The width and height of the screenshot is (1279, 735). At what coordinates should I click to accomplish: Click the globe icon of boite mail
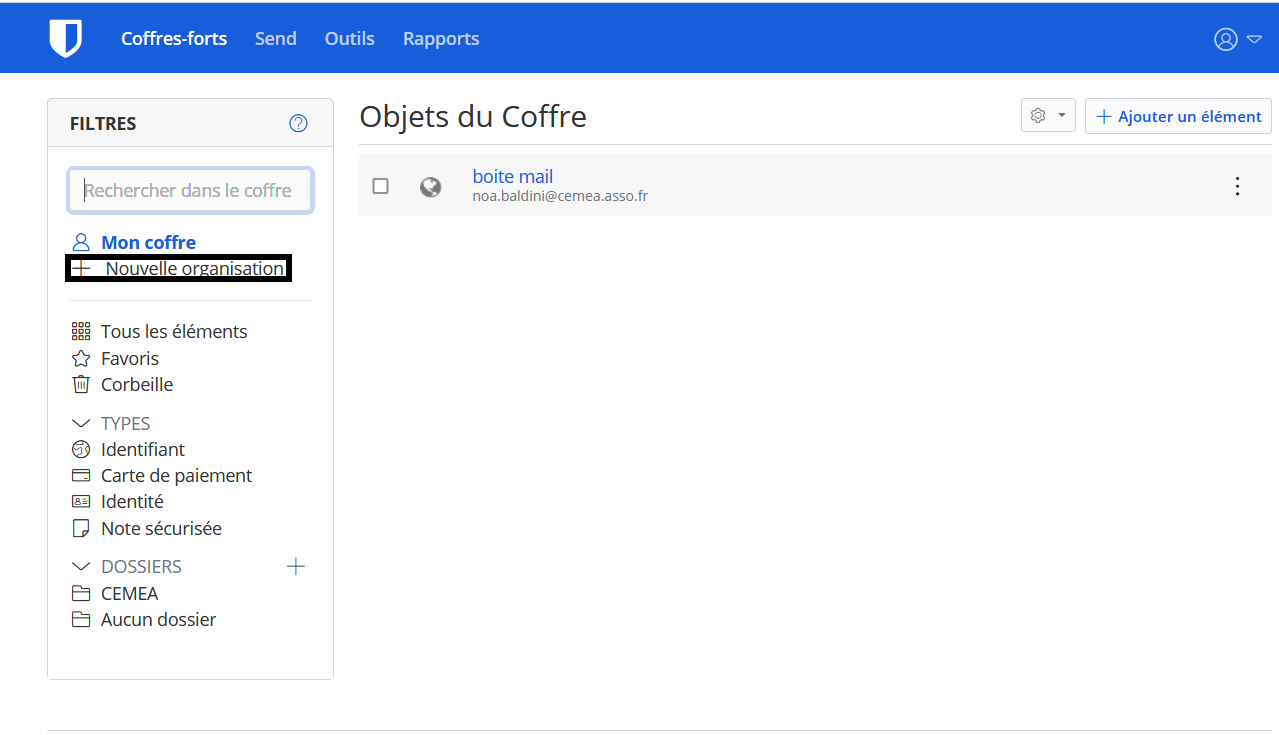(430, 187)
